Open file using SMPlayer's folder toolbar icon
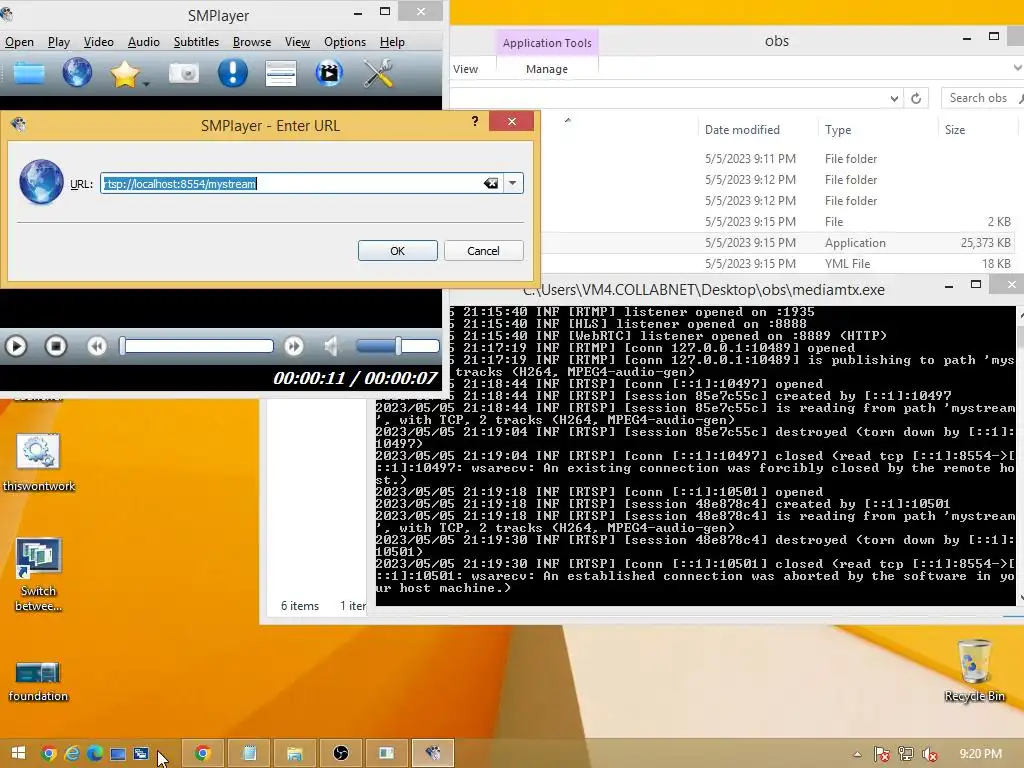This screenshot has height=768, width=1024. (29, 73)
